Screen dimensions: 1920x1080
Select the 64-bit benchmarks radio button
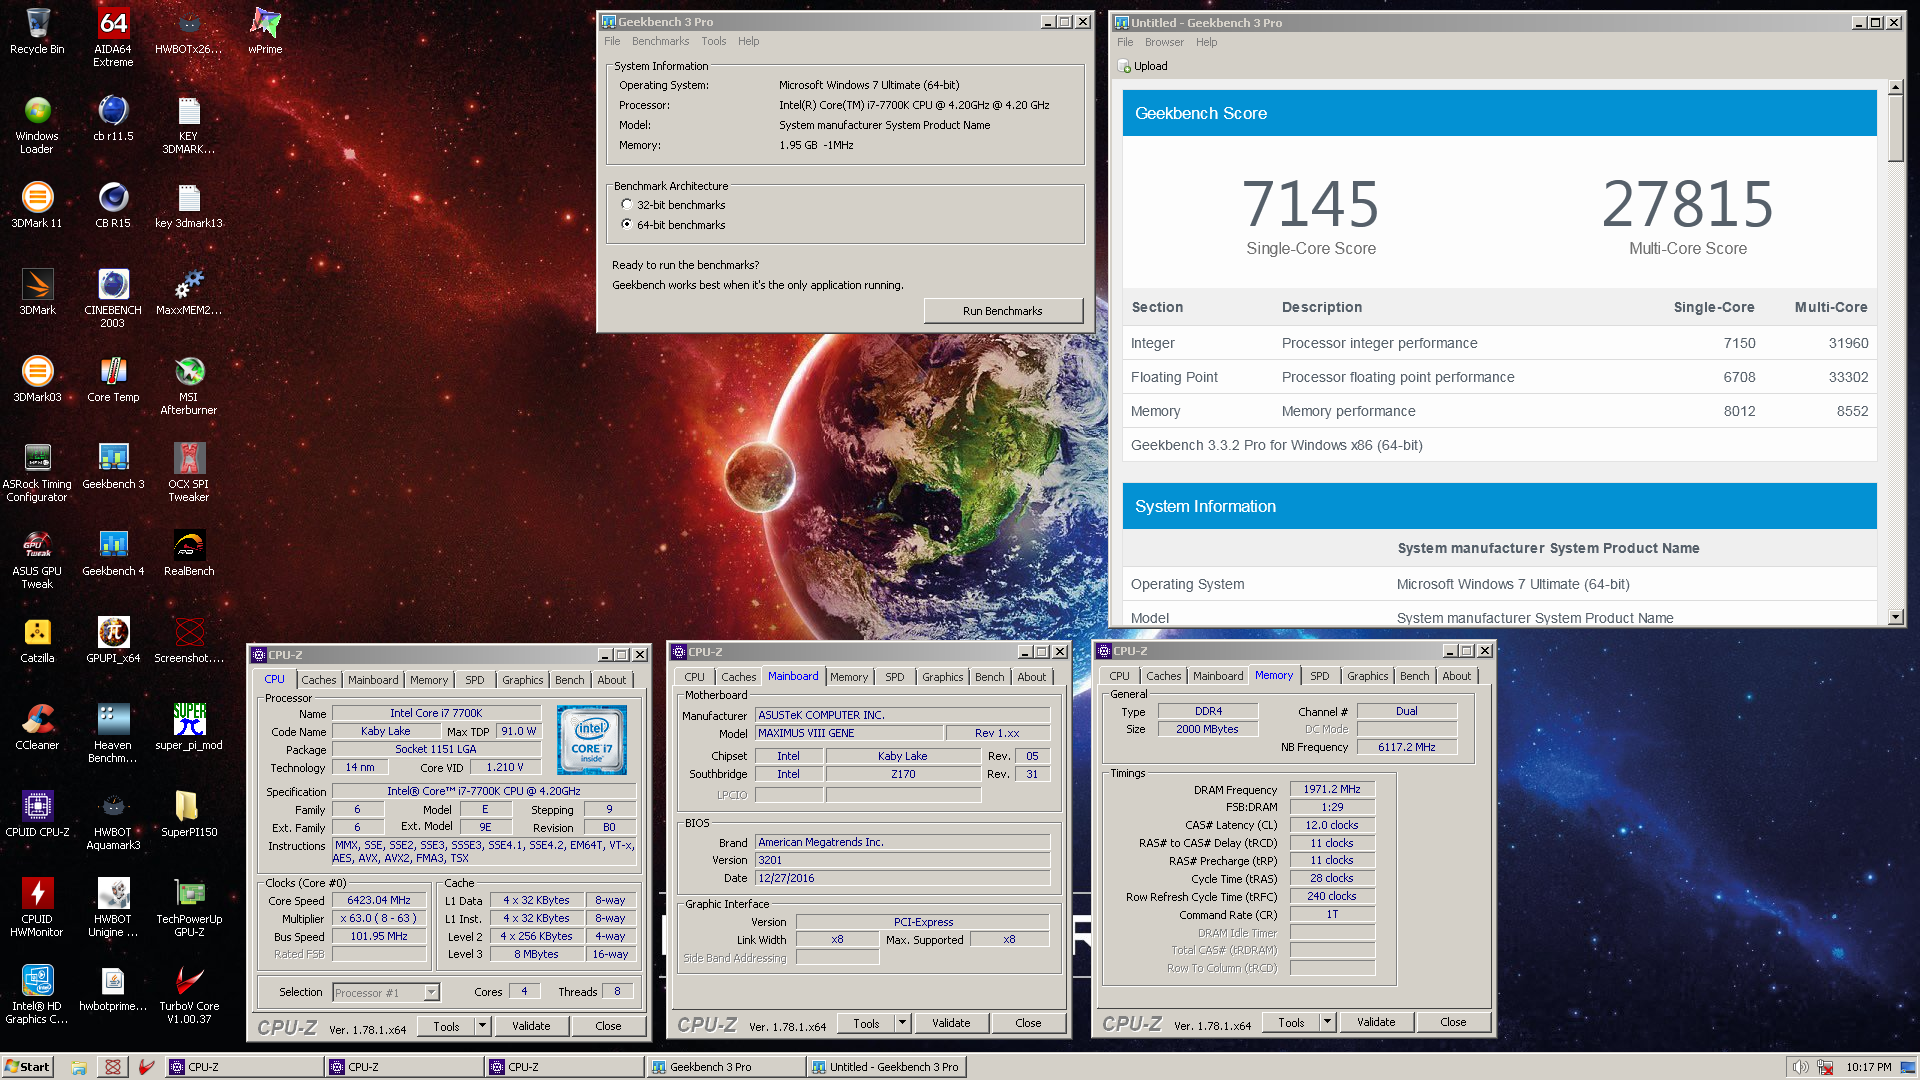click(627, 224)
